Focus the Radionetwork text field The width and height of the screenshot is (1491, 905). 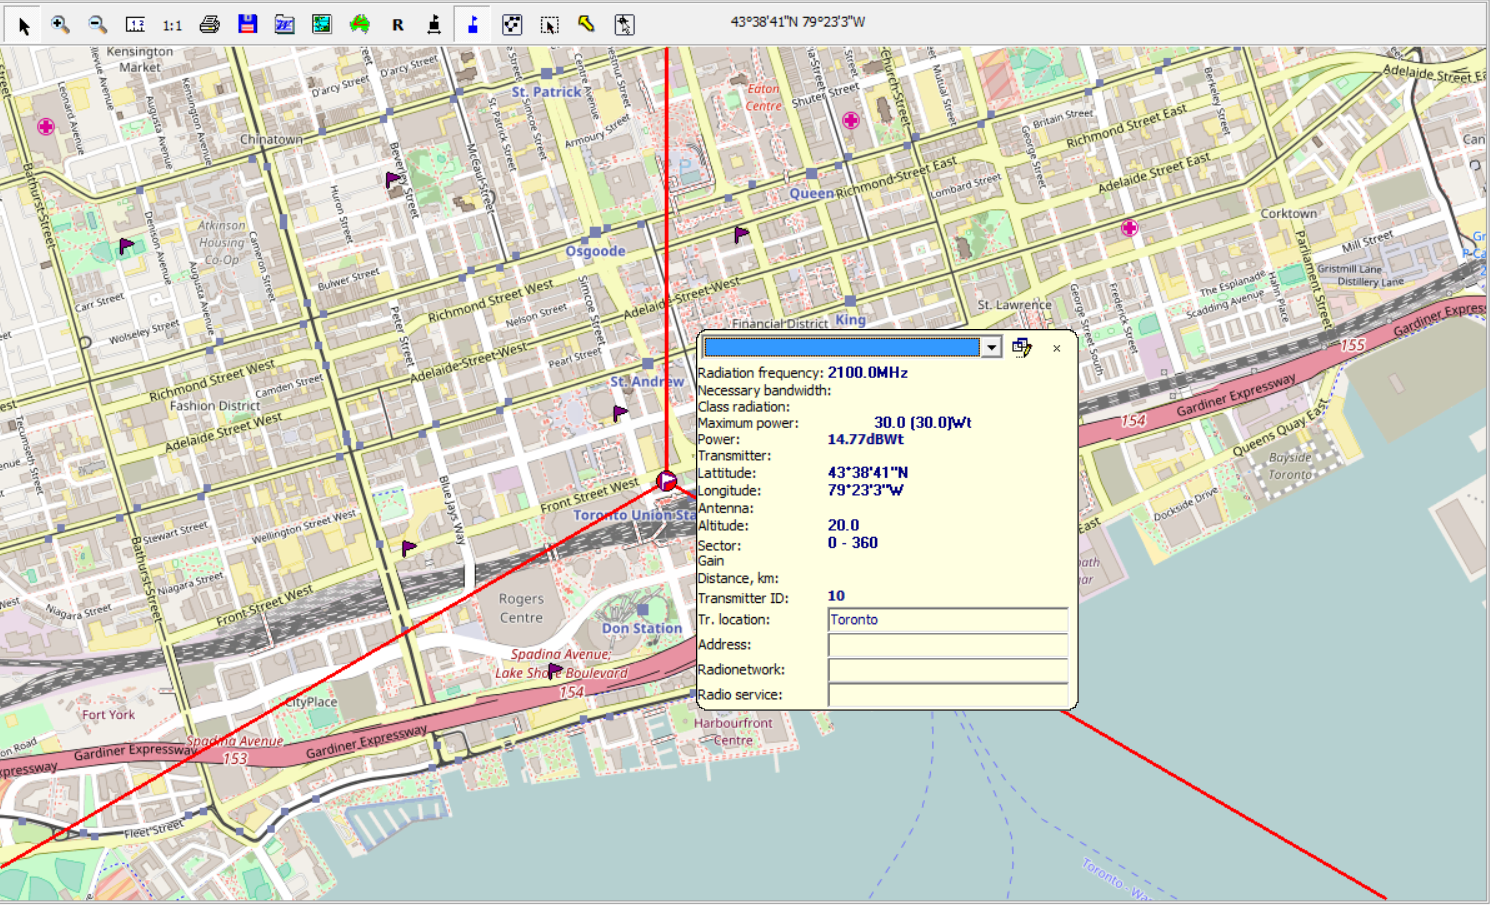click(947, 670)
